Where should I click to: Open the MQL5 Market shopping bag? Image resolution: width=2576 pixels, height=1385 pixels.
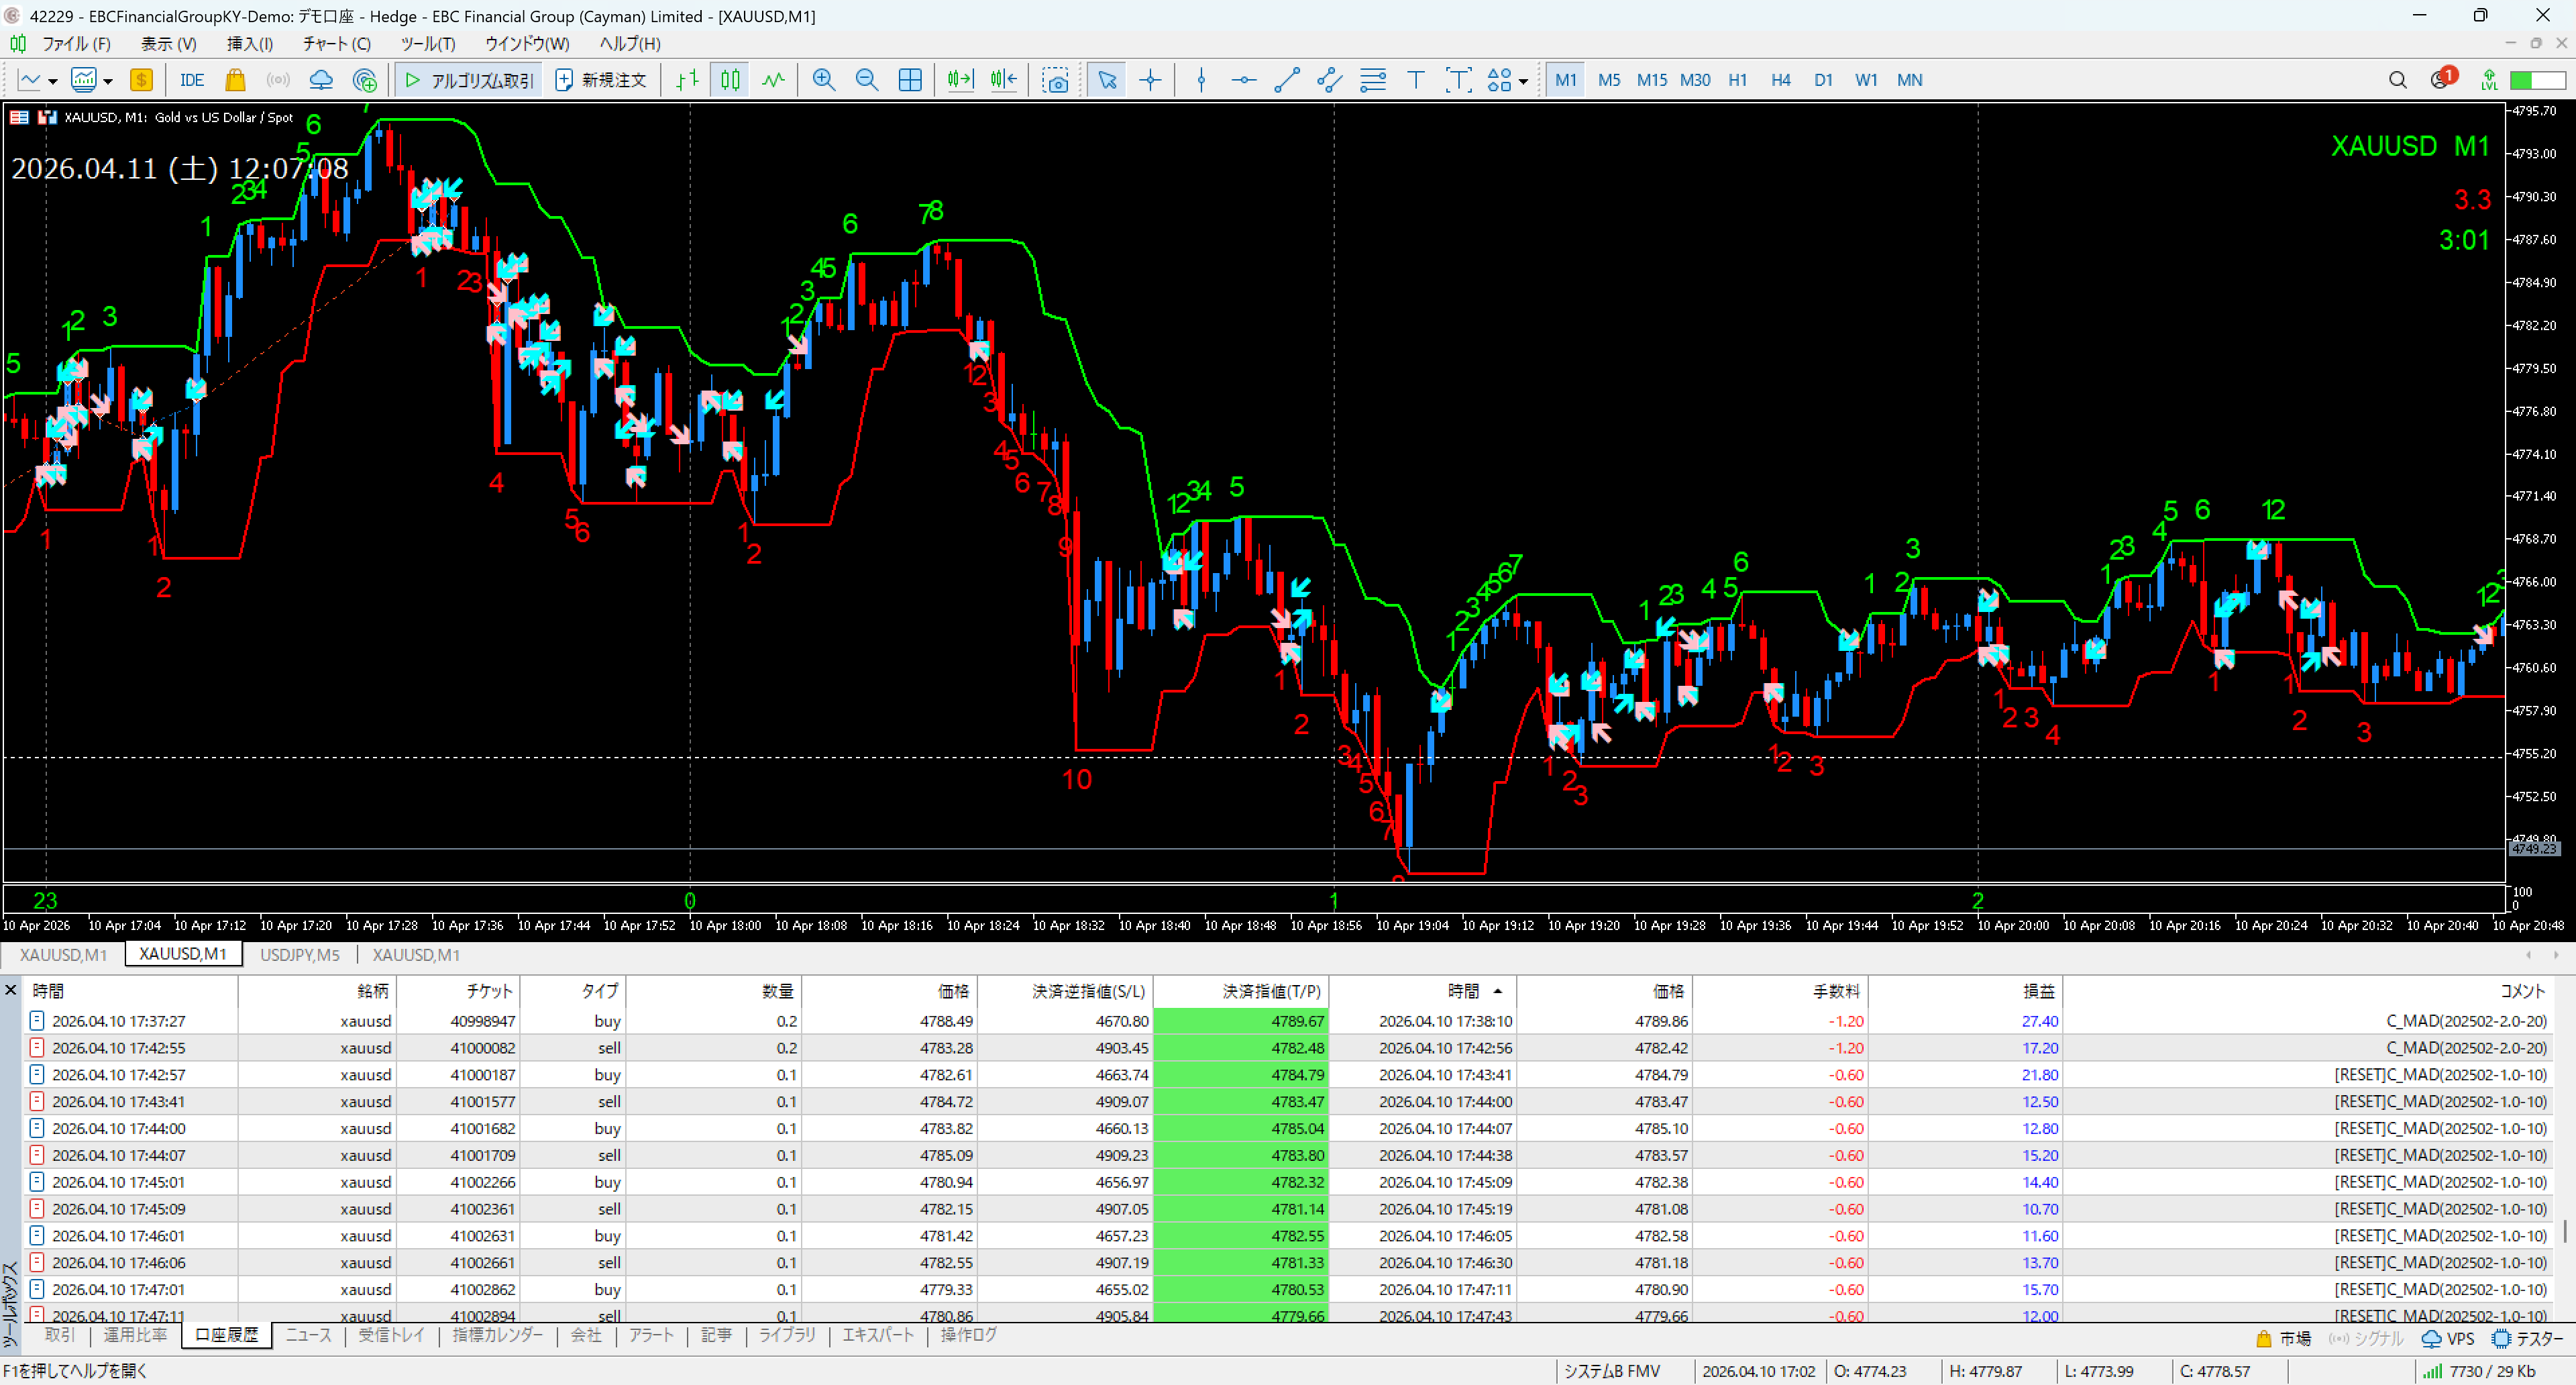(235, 80)
